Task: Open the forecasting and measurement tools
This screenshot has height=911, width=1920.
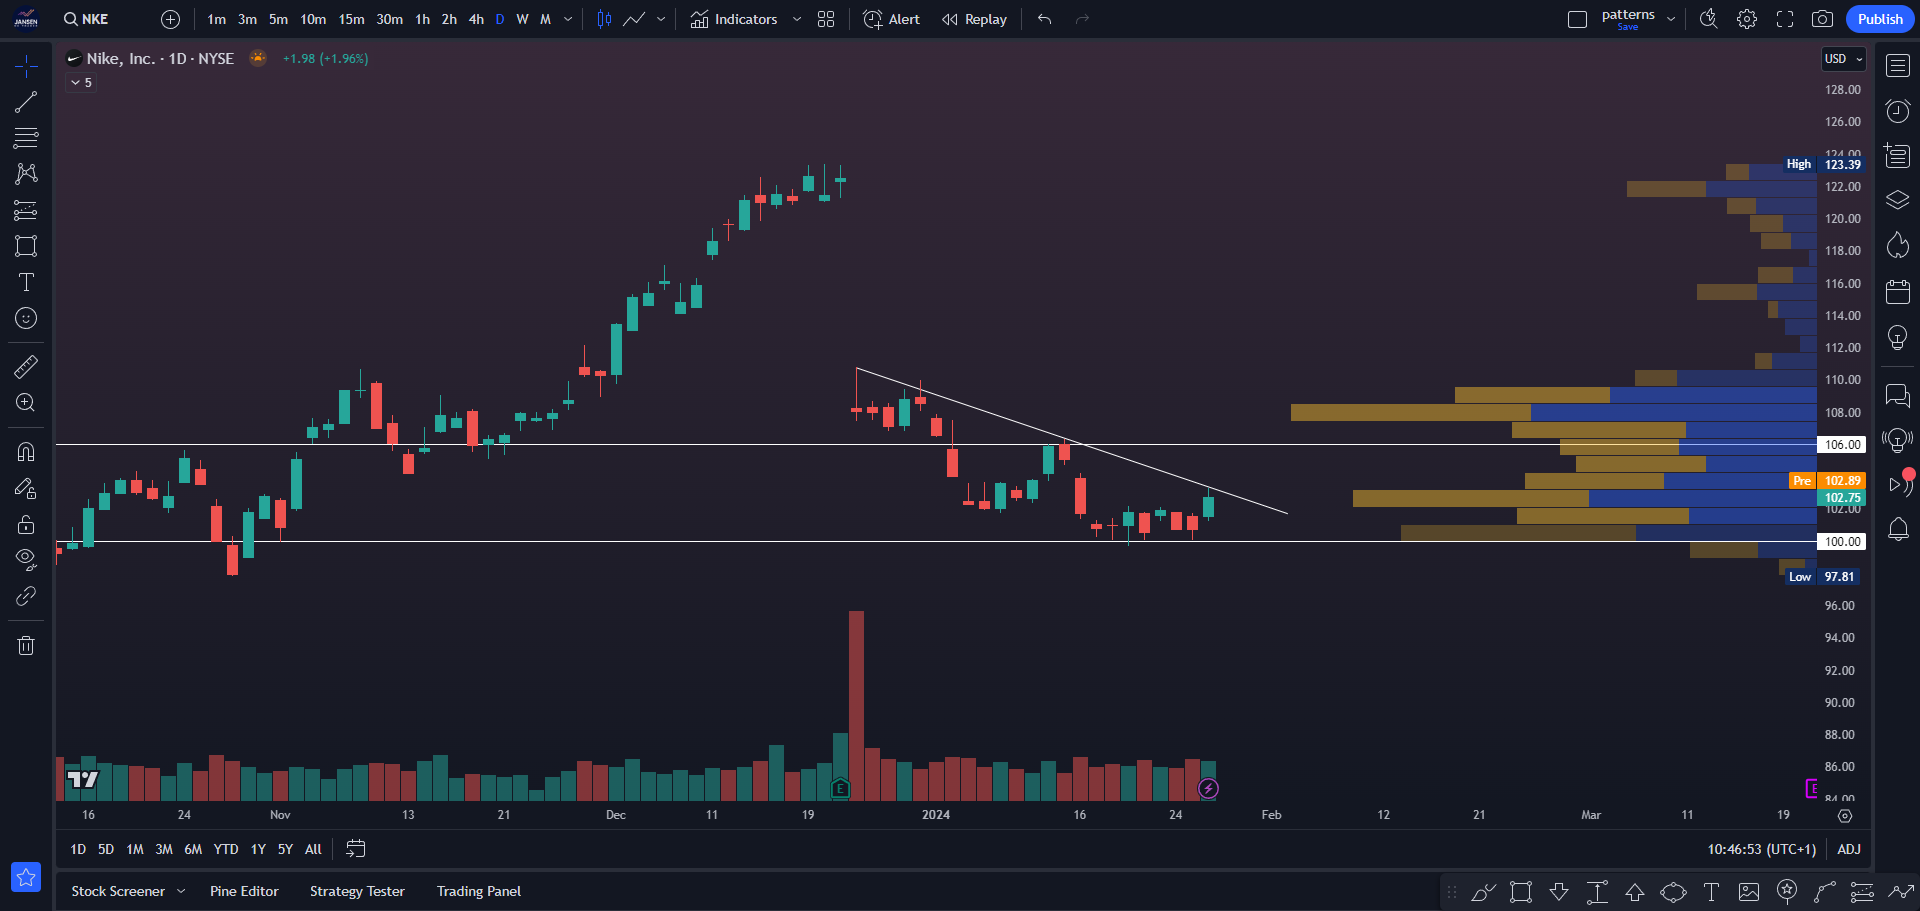Action: 26,210
